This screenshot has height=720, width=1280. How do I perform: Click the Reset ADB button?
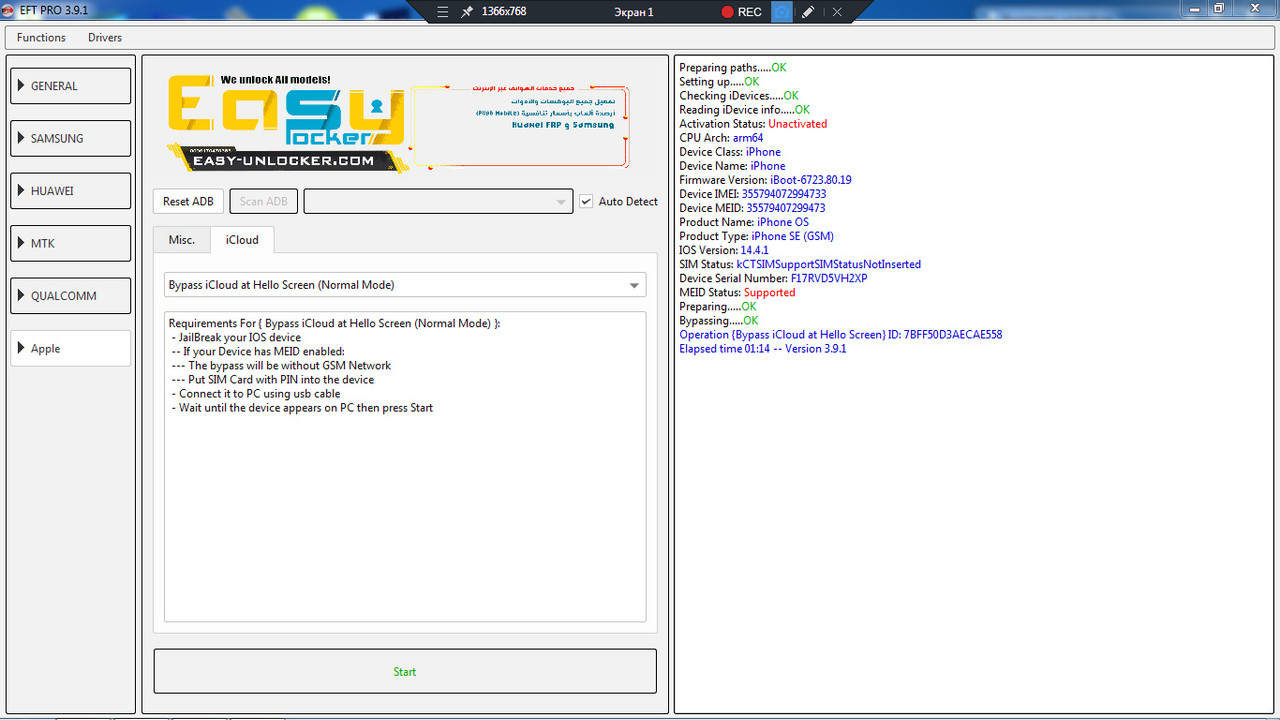point(188,201)
